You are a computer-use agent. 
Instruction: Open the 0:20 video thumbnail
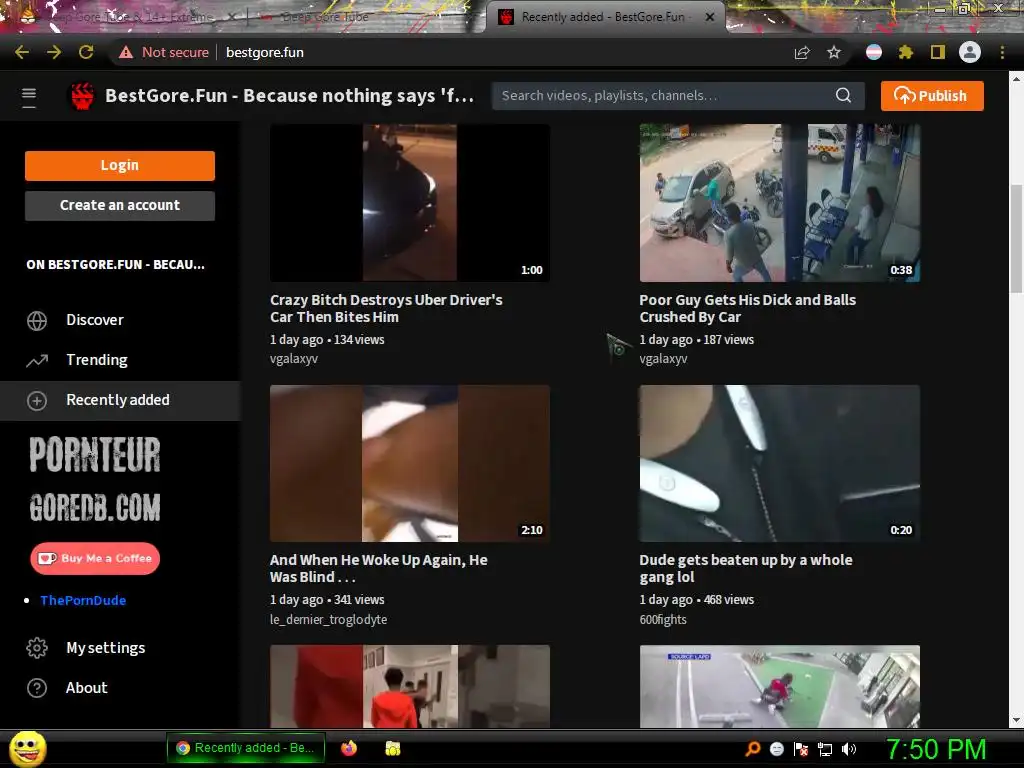(779, 463)
